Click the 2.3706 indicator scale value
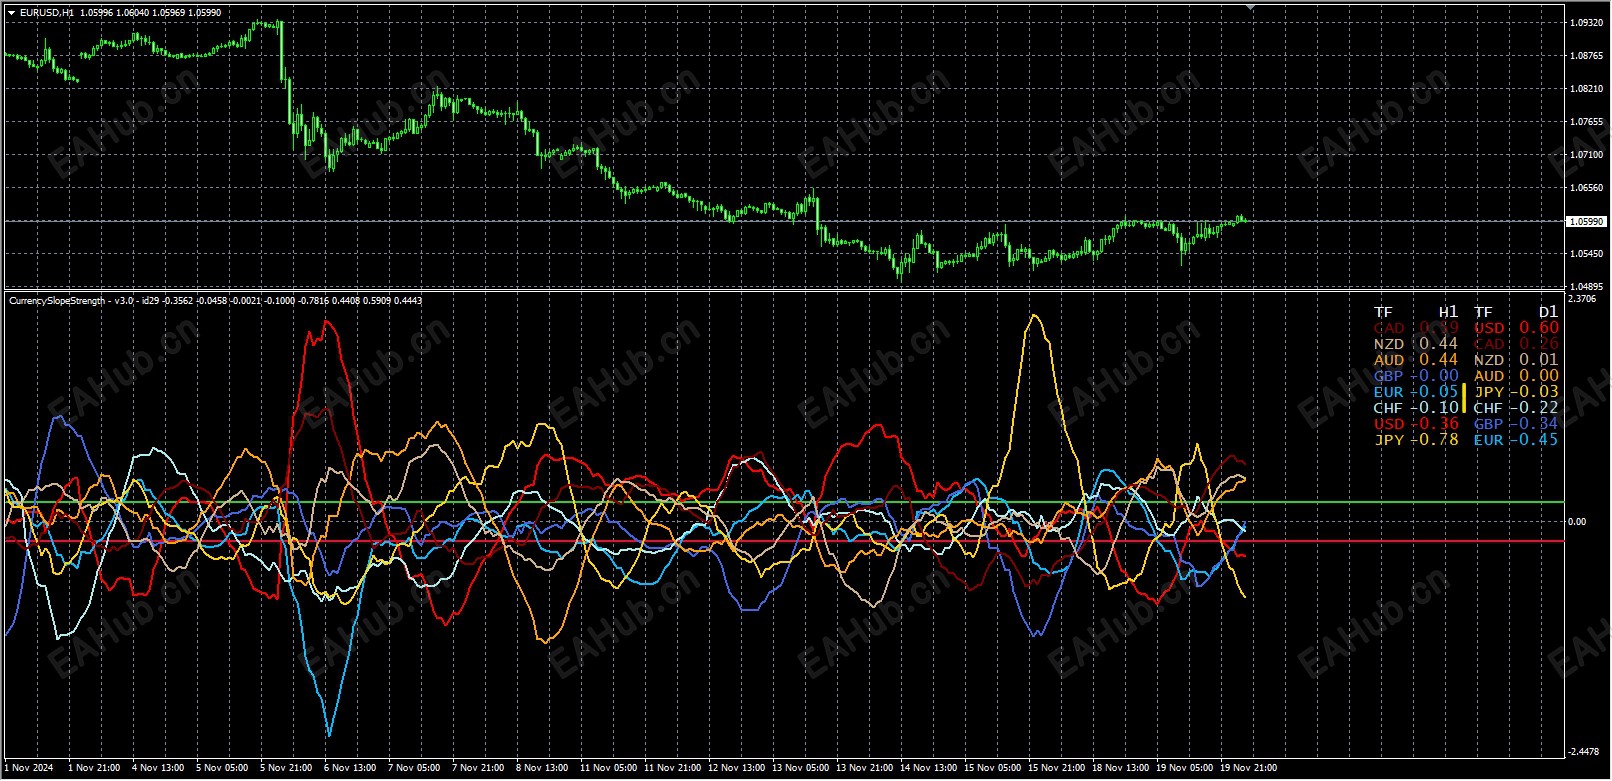Viewport: 1612px width, 781px height. (1583, 299)
